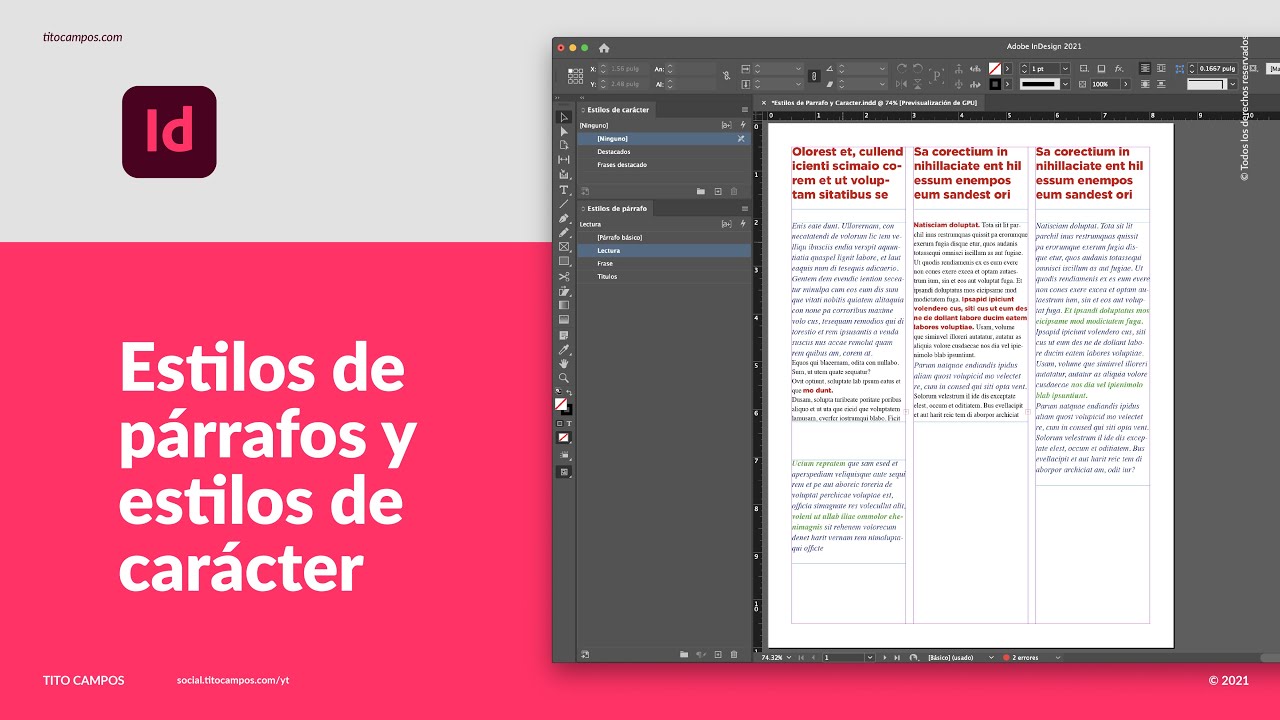Select the Estilos de párrafo panel tab

[x=617, y=209]
